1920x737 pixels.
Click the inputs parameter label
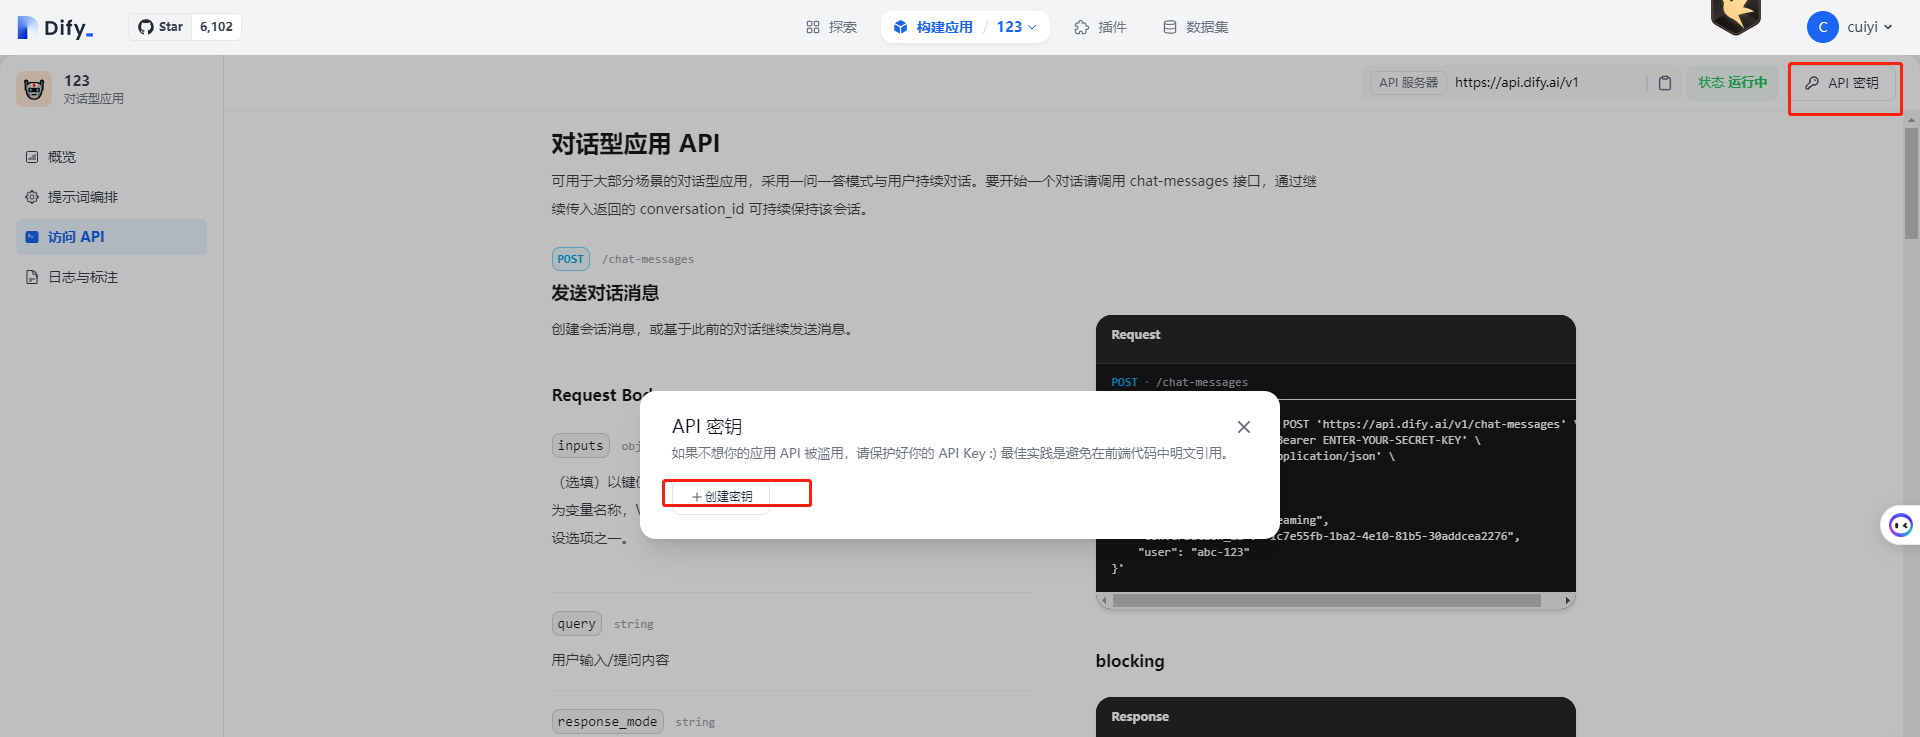(581, 446)
